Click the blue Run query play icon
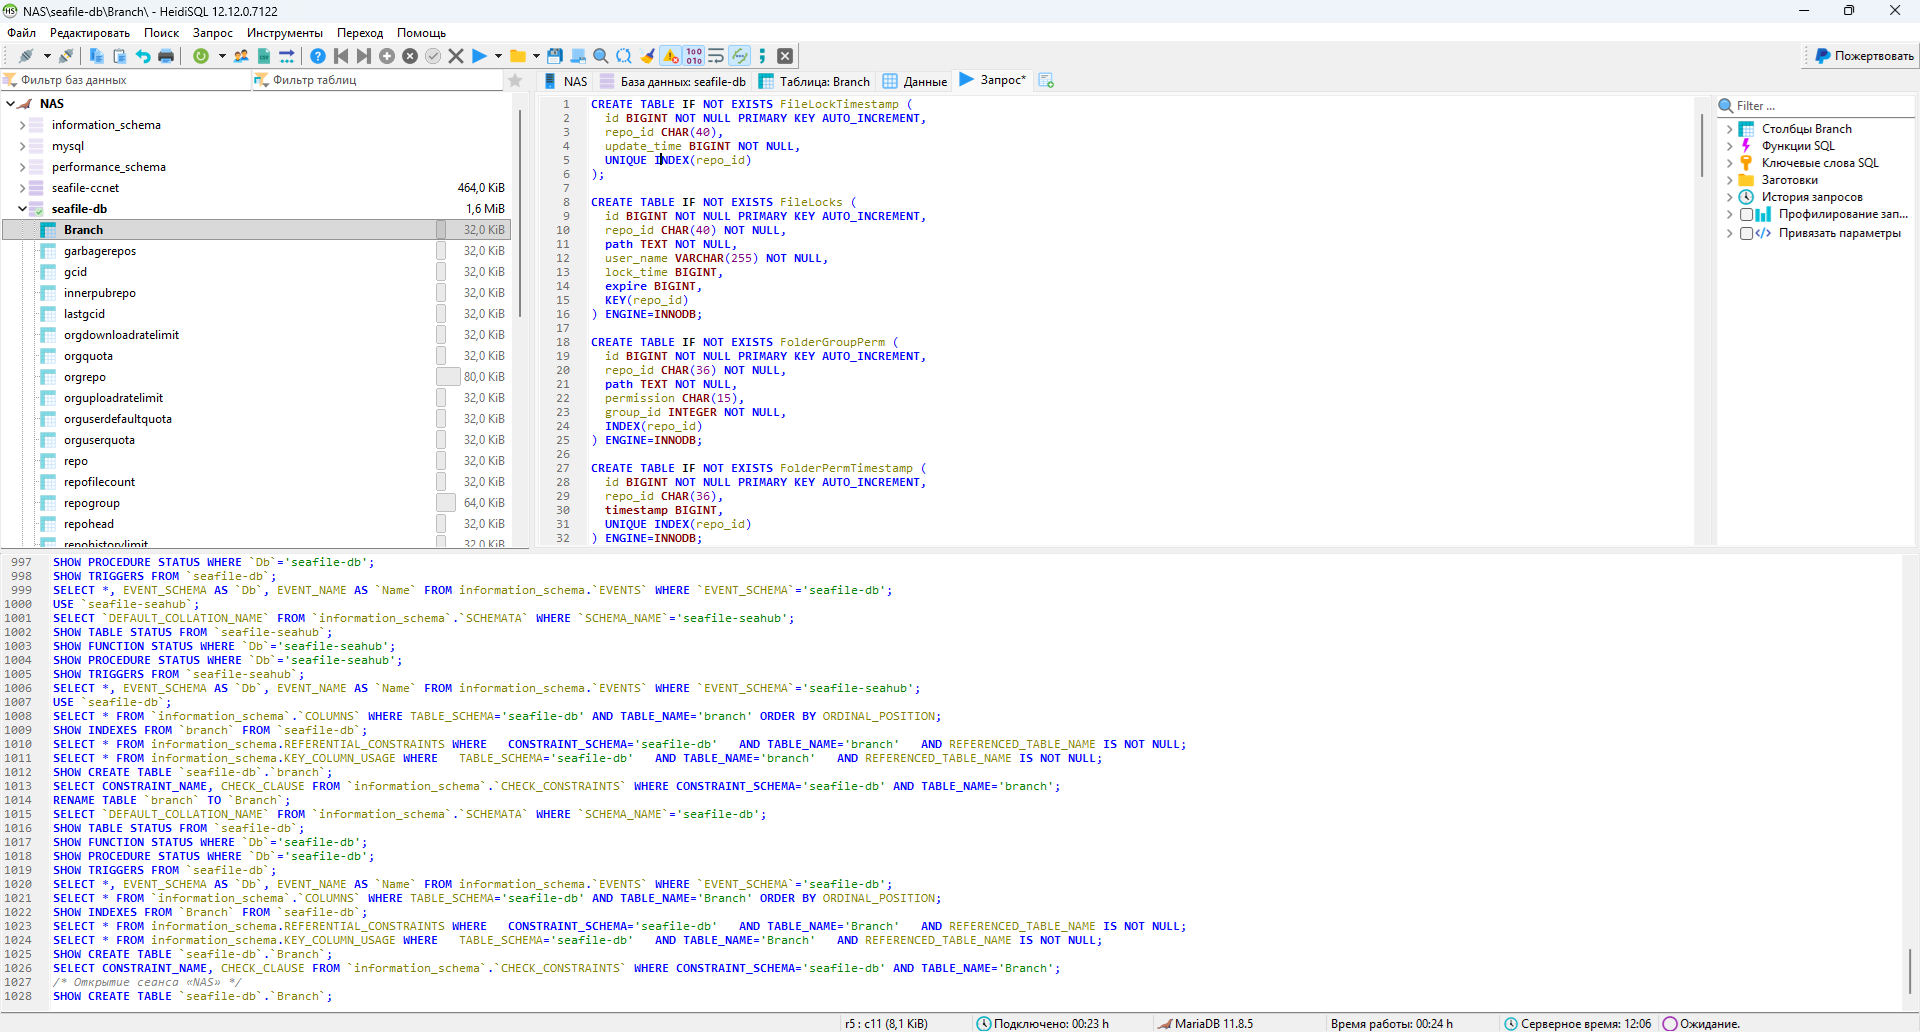 click(479, 56)
